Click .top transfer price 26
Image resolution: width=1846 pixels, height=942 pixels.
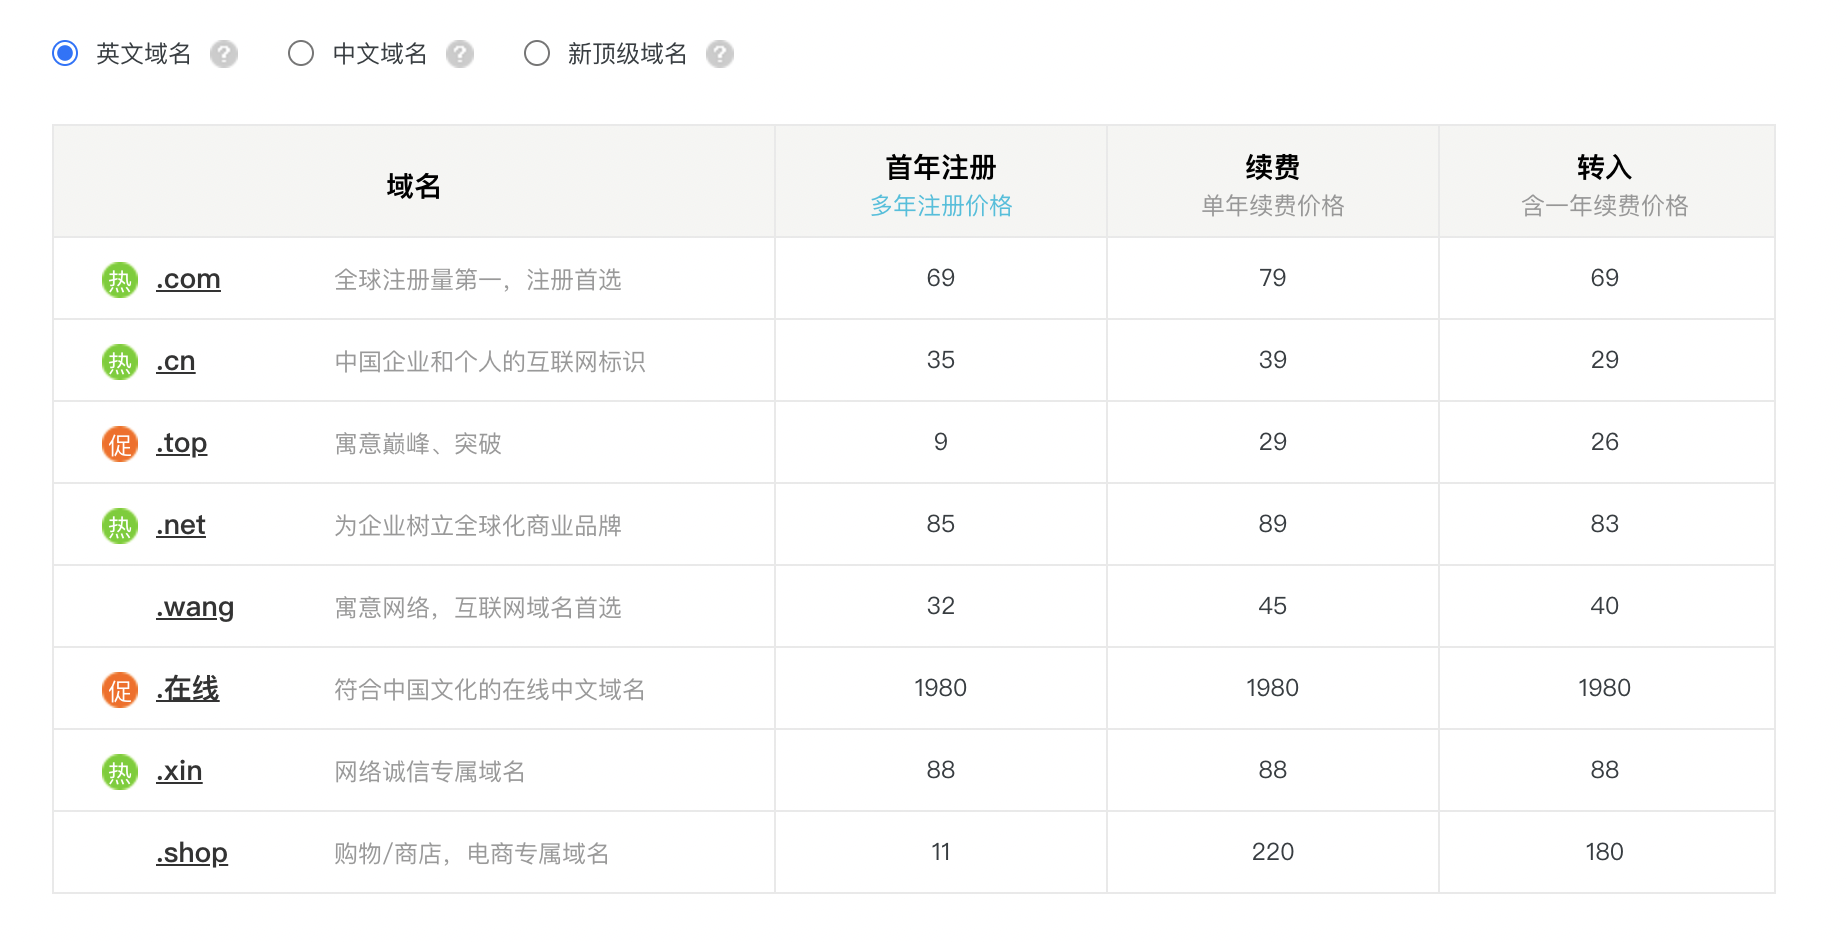coord(1605,442)
